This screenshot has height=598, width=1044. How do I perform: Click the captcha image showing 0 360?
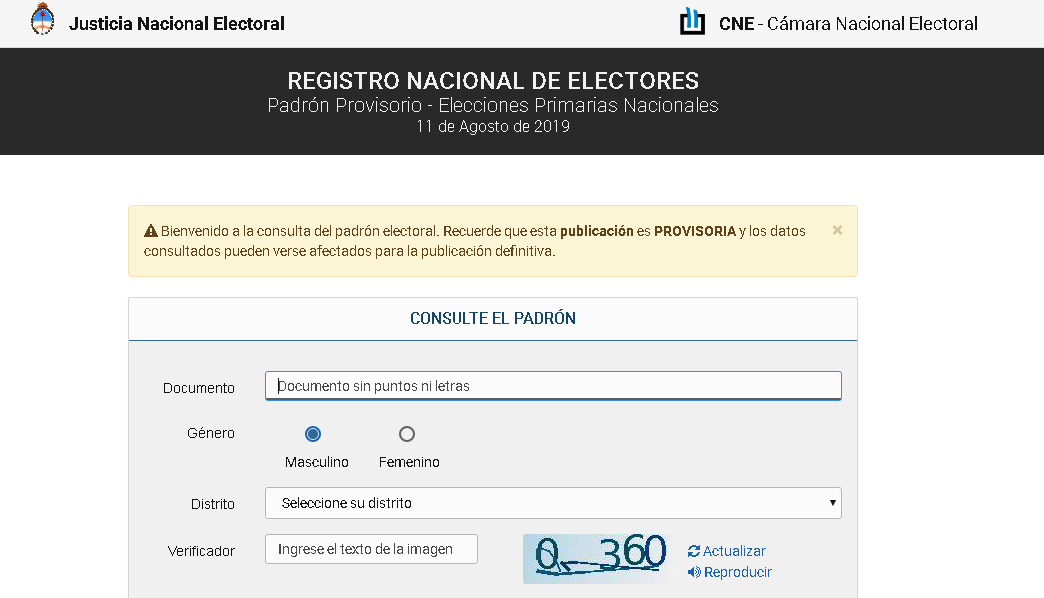coord(597,559)
